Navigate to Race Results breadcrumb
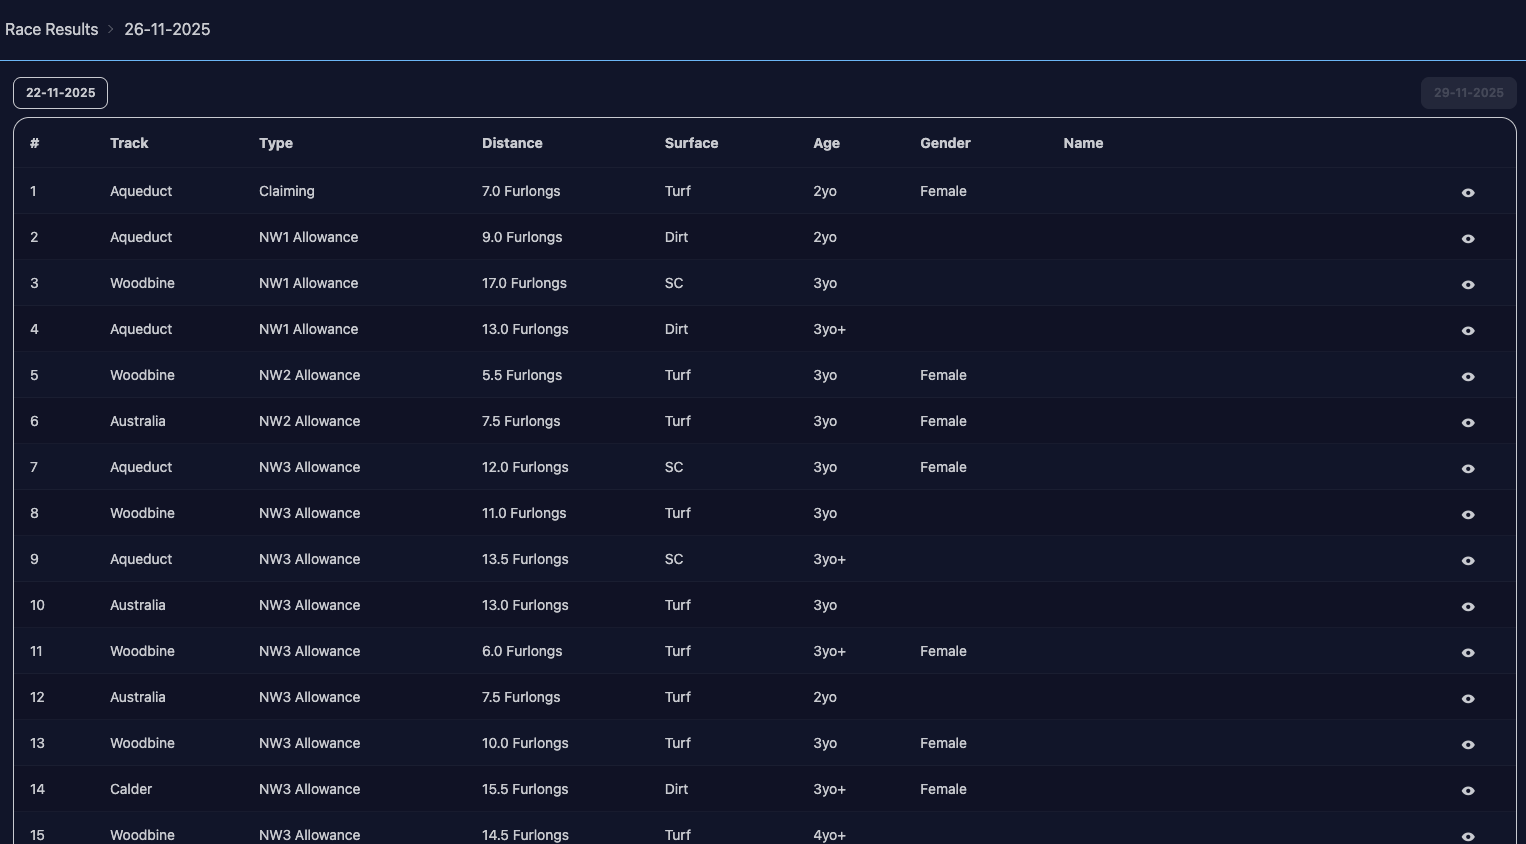1526x844 pixels. 52,29
